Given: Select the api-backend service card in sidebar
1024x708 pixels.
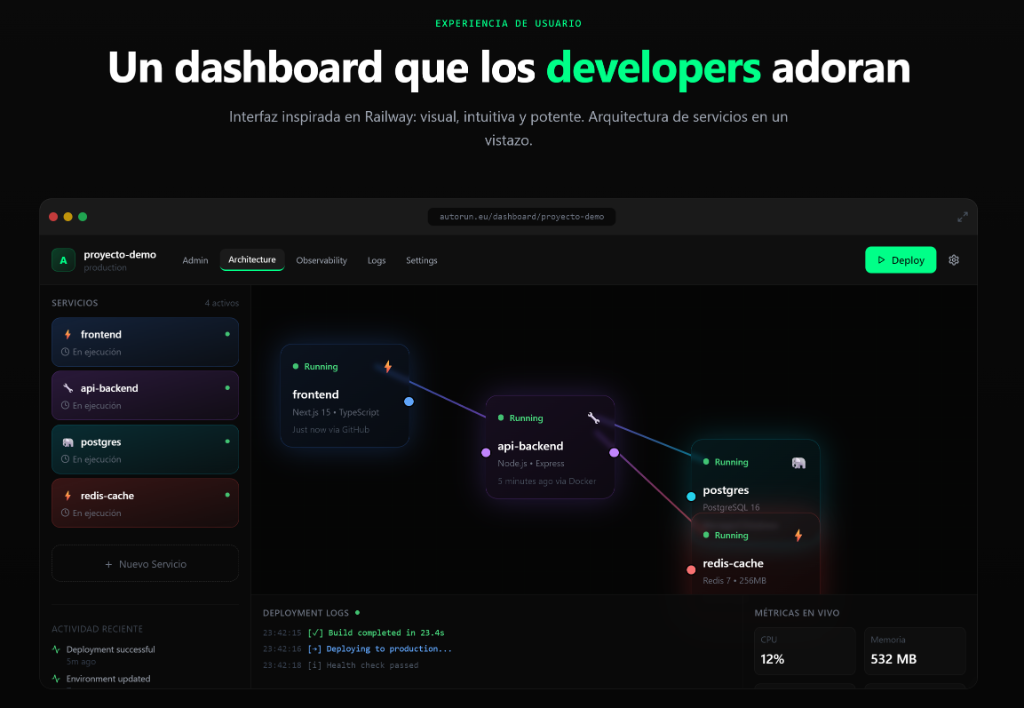Looking at the screenshot, I should (145, 396).
